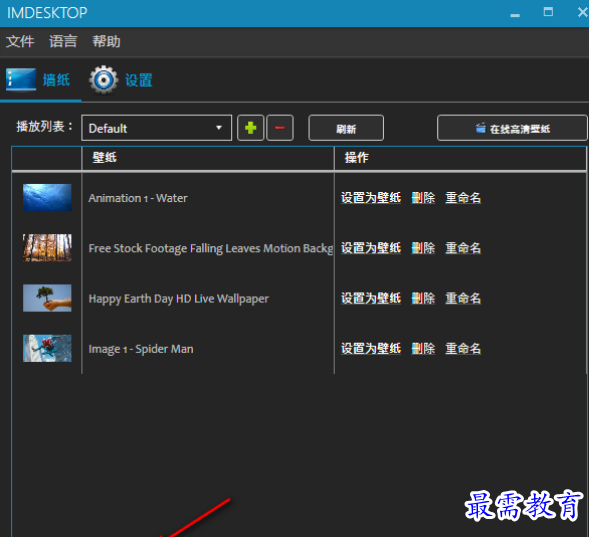Select Image 1 - Spider Man name
The image size is (589, 537).
[141, 349]
